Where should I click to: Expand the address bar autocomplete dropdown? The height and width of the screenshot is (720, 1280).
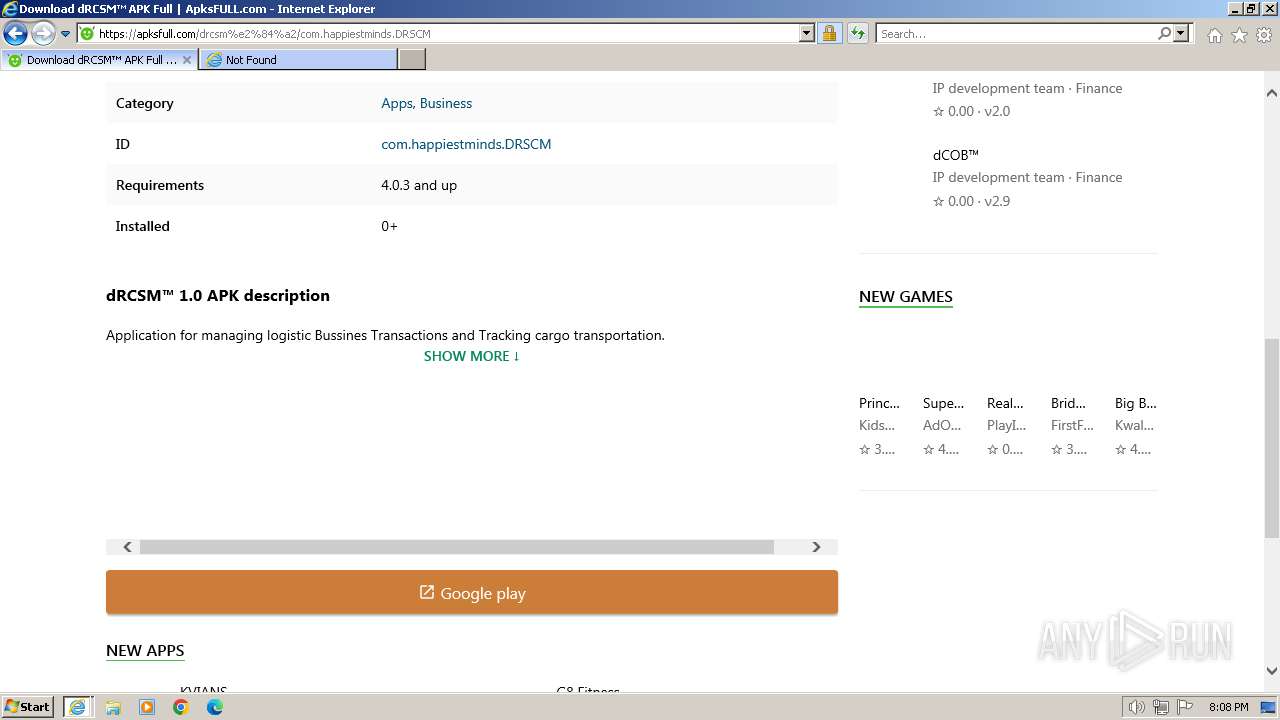(x=807, y=33)
